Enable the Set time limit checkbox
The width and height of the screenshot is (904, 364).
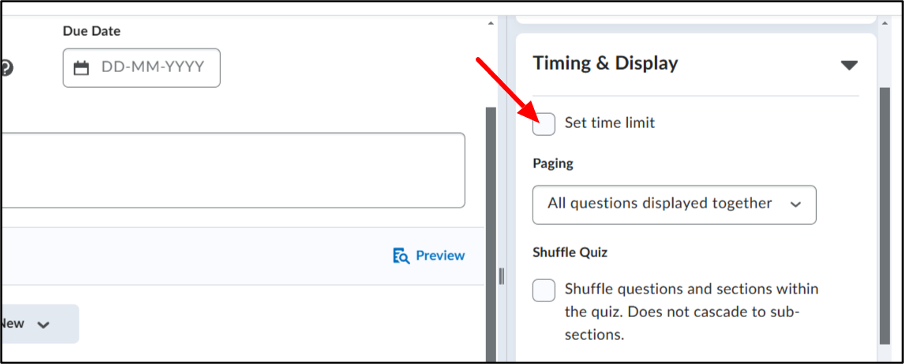pyautogui.click(x=544, y=124)
